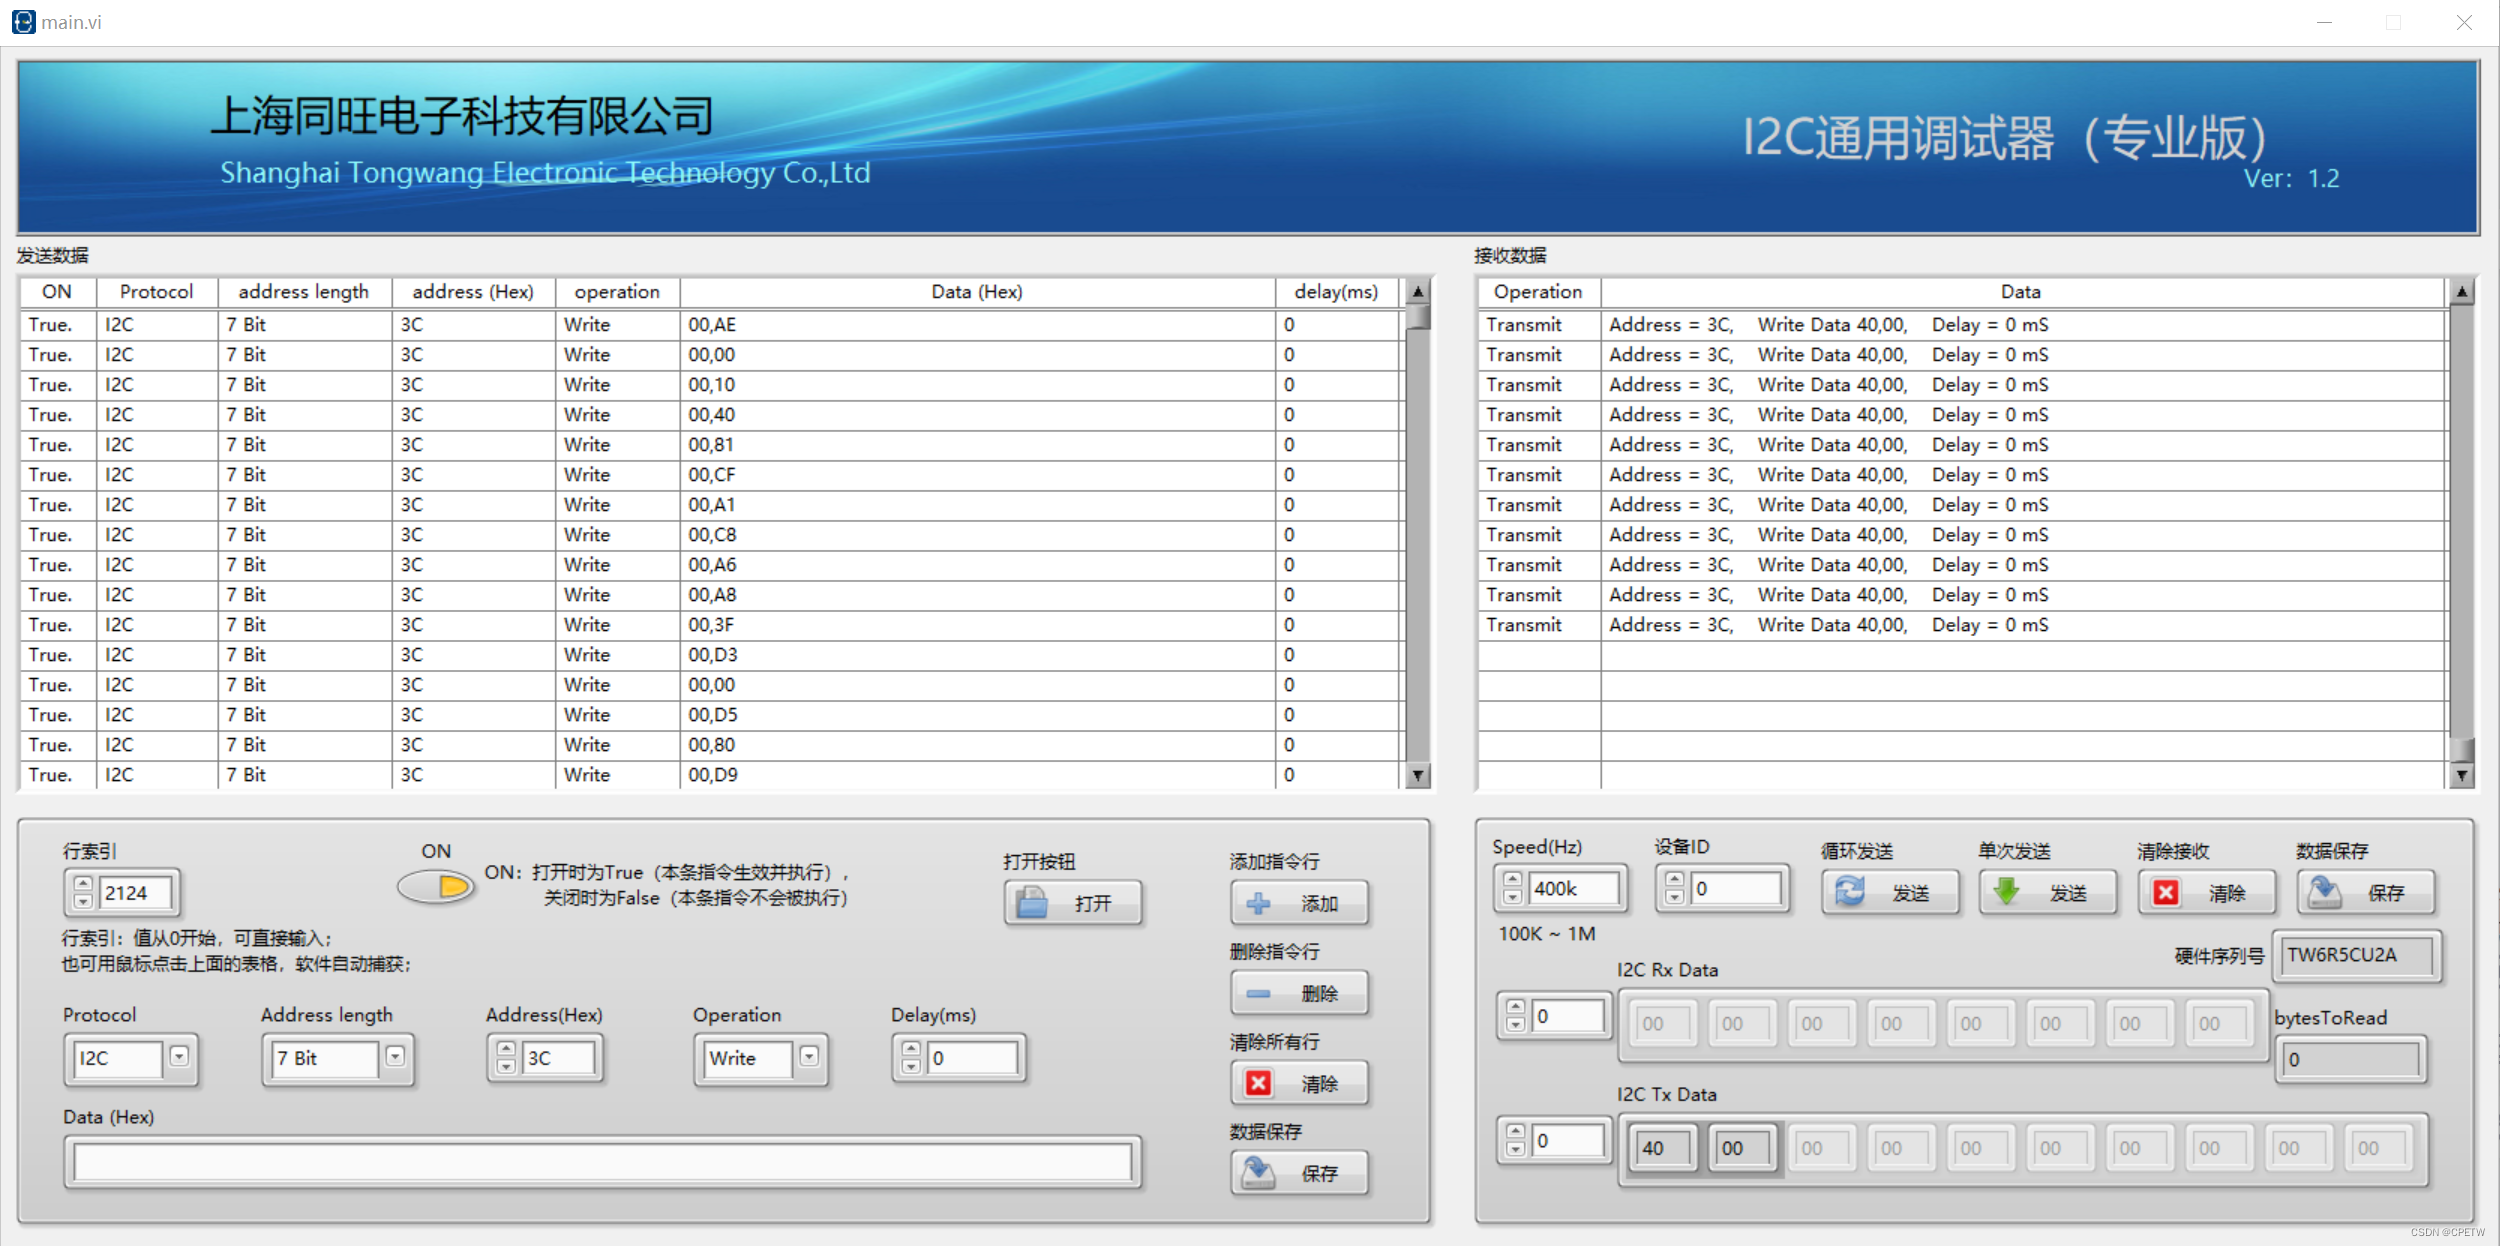
Task: Increment the 行索引 row index value
Action: (84, 884)
